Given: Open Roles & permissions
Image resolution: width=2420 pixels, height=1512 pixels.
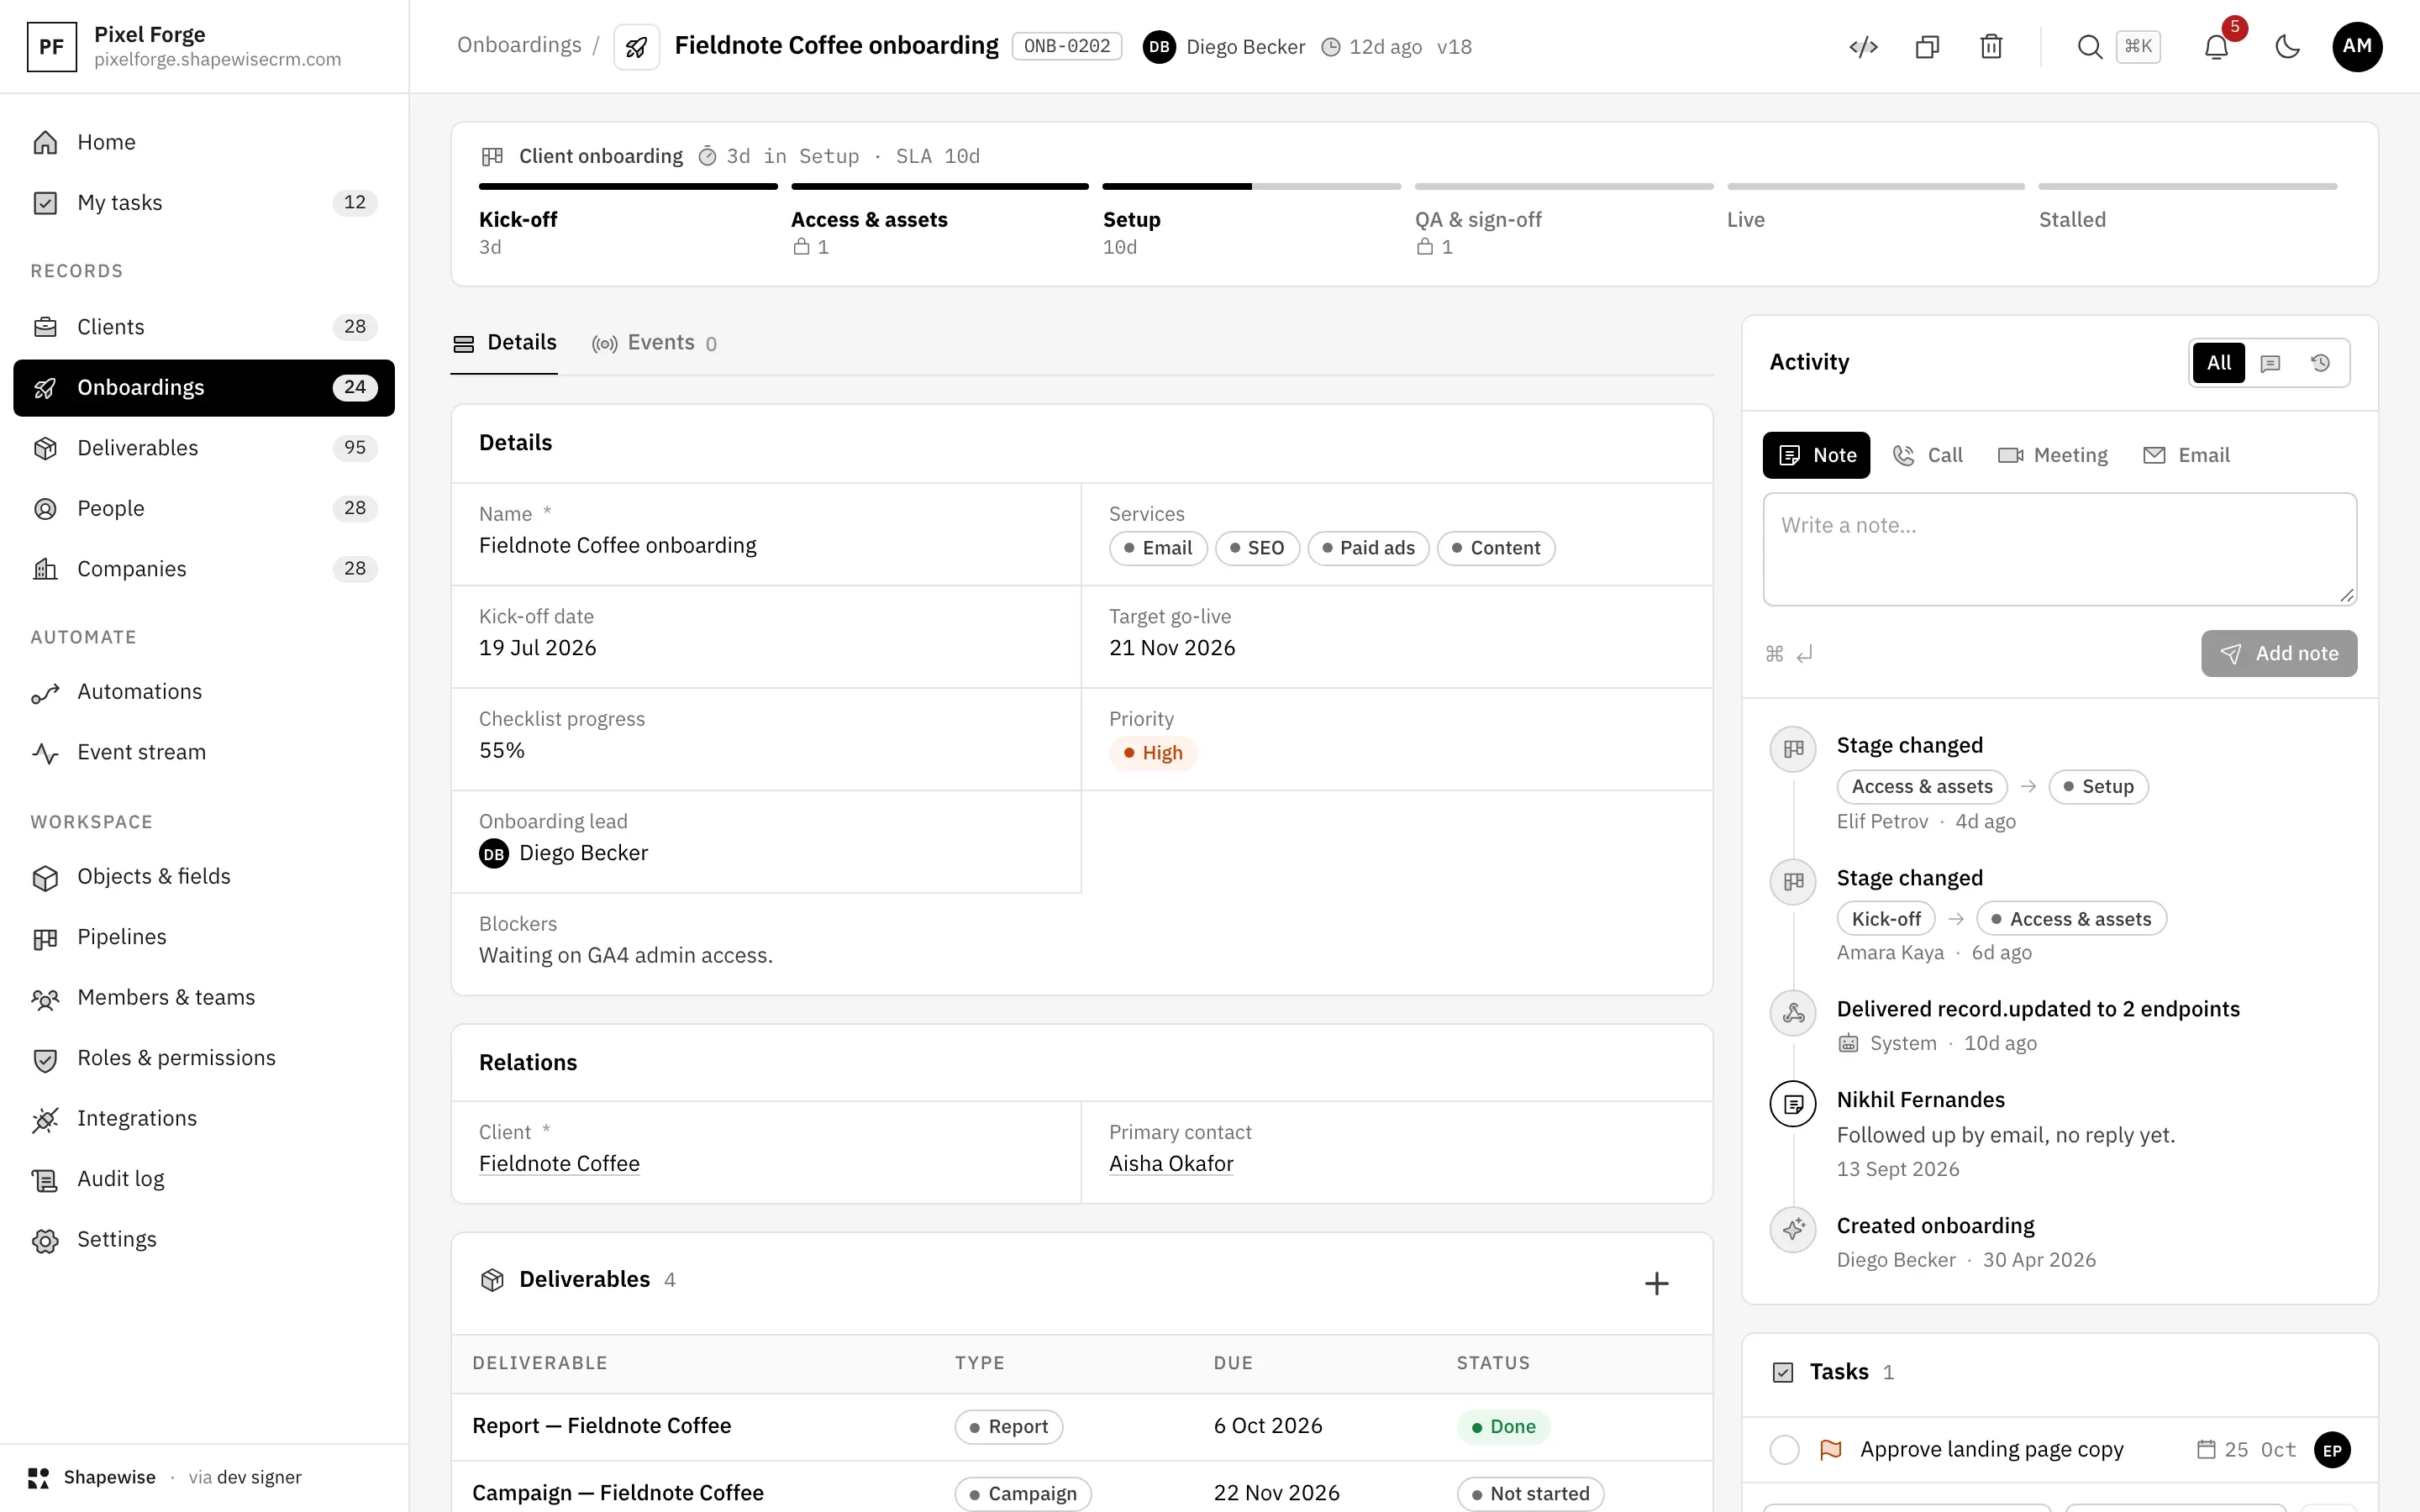Looking at the screenshot, I should pos(204,1058).
